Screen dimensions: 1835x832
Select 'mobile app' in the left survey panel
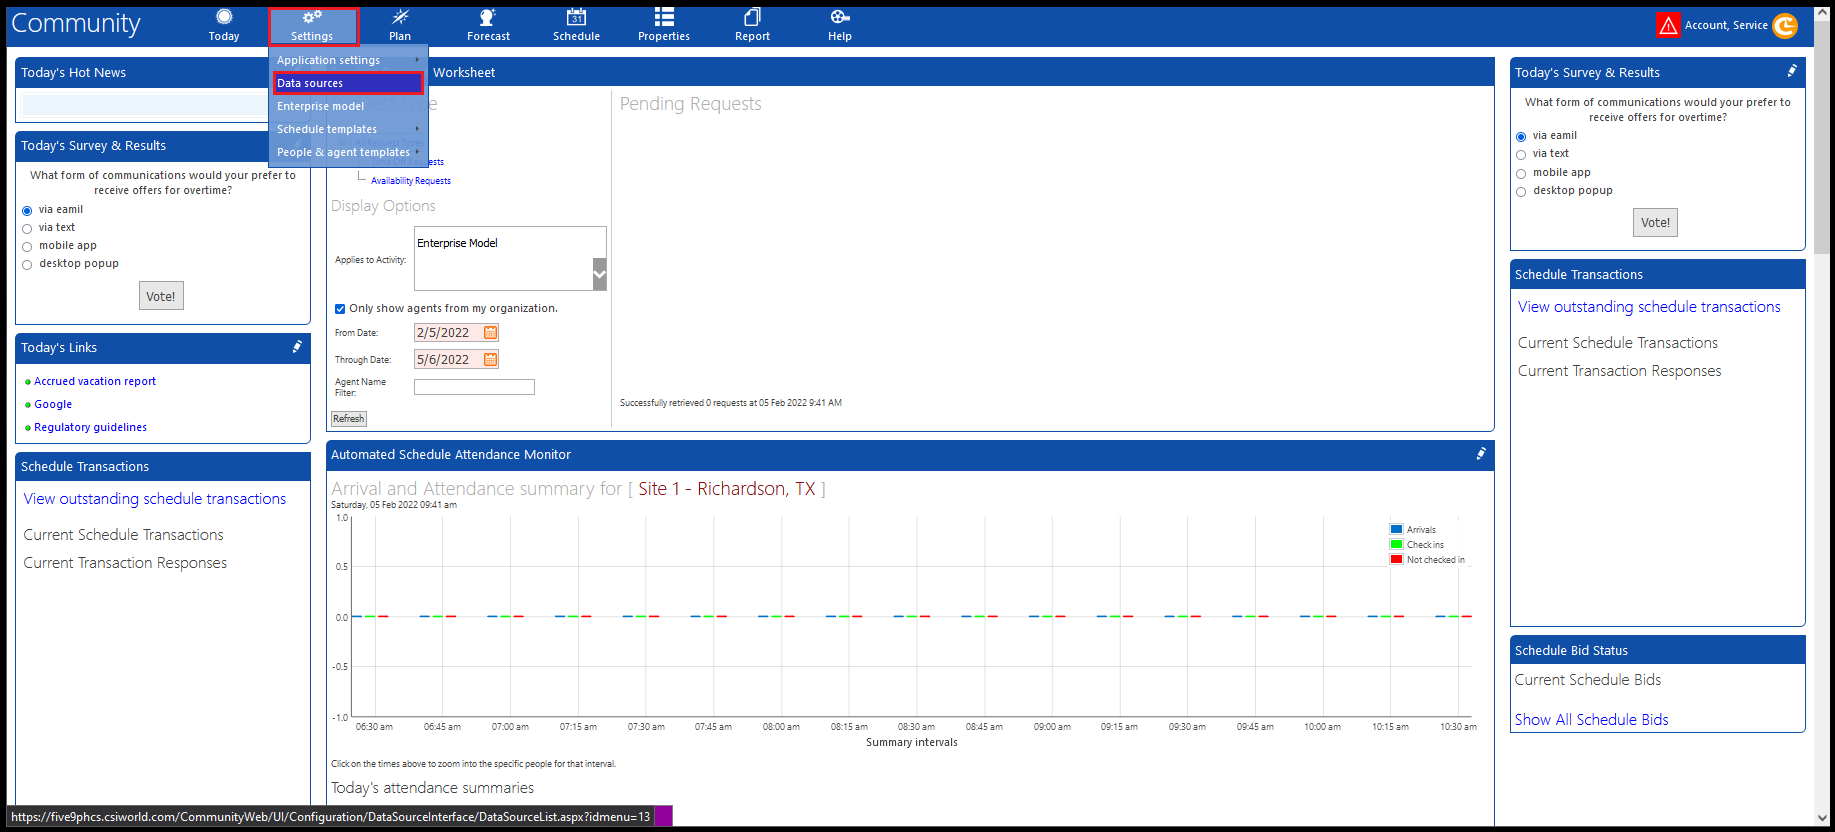(x=27, y=247)
